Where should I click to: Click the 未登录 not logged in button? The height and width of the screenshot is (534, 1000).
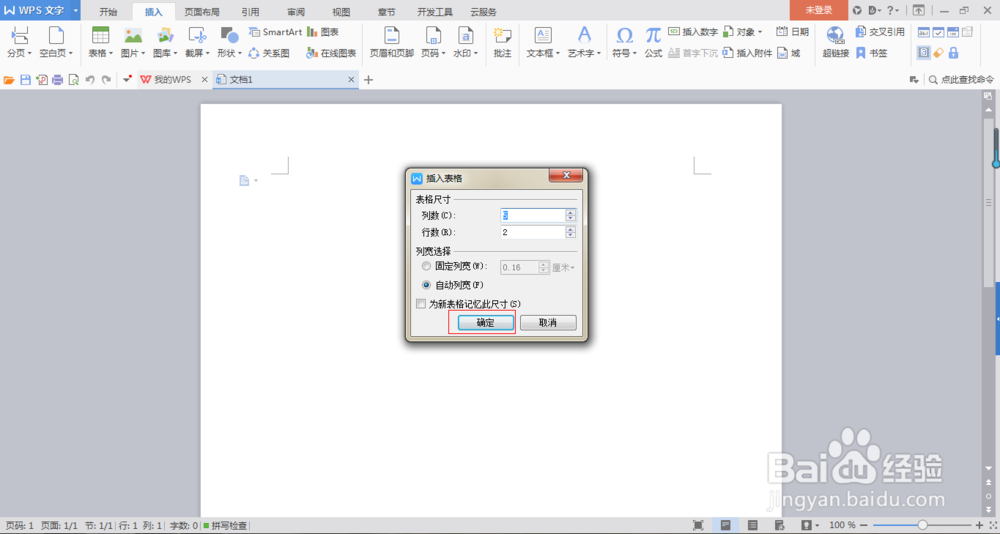pos(819,10)
